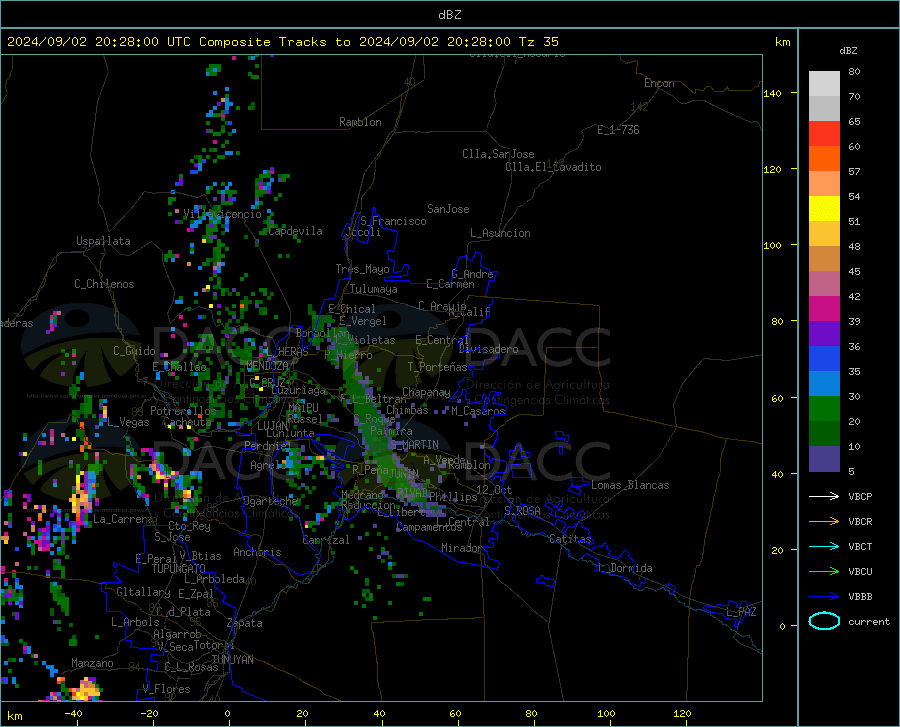900x727 pixels.
Task: Click the 'Mirador' map label
Action: point(462,548)
